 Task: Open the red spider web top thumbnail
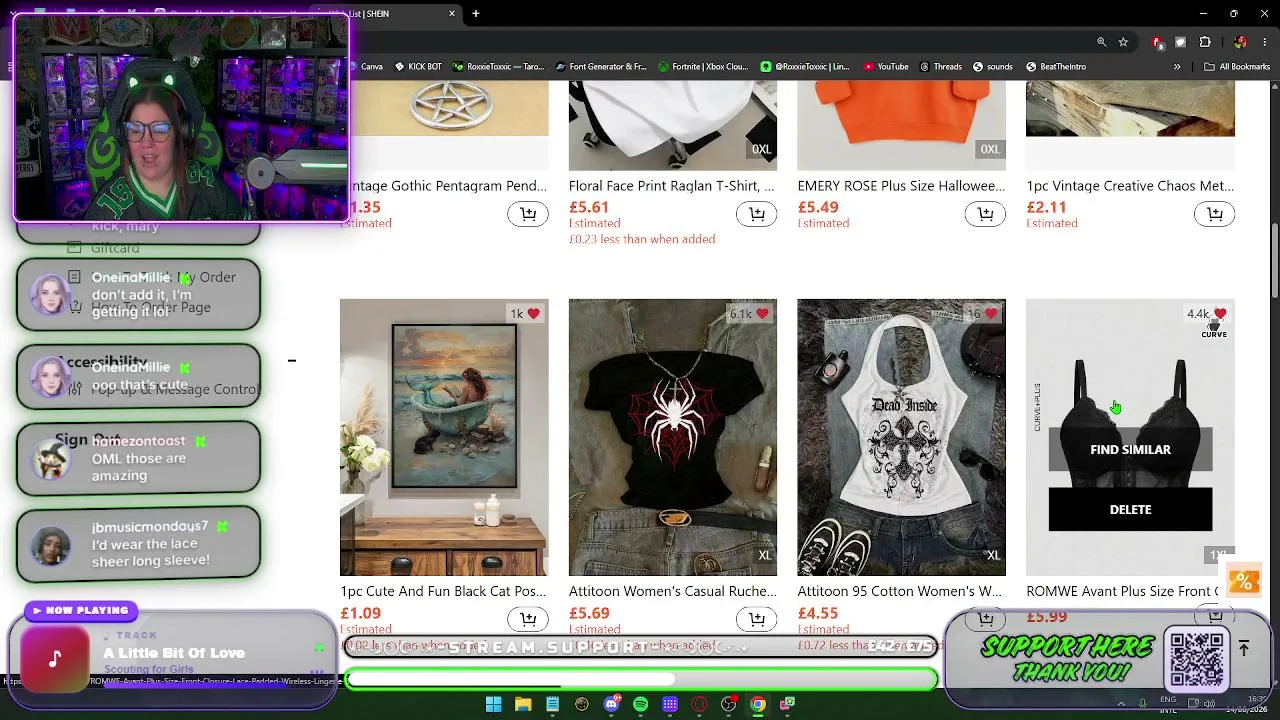click(673, 437)
